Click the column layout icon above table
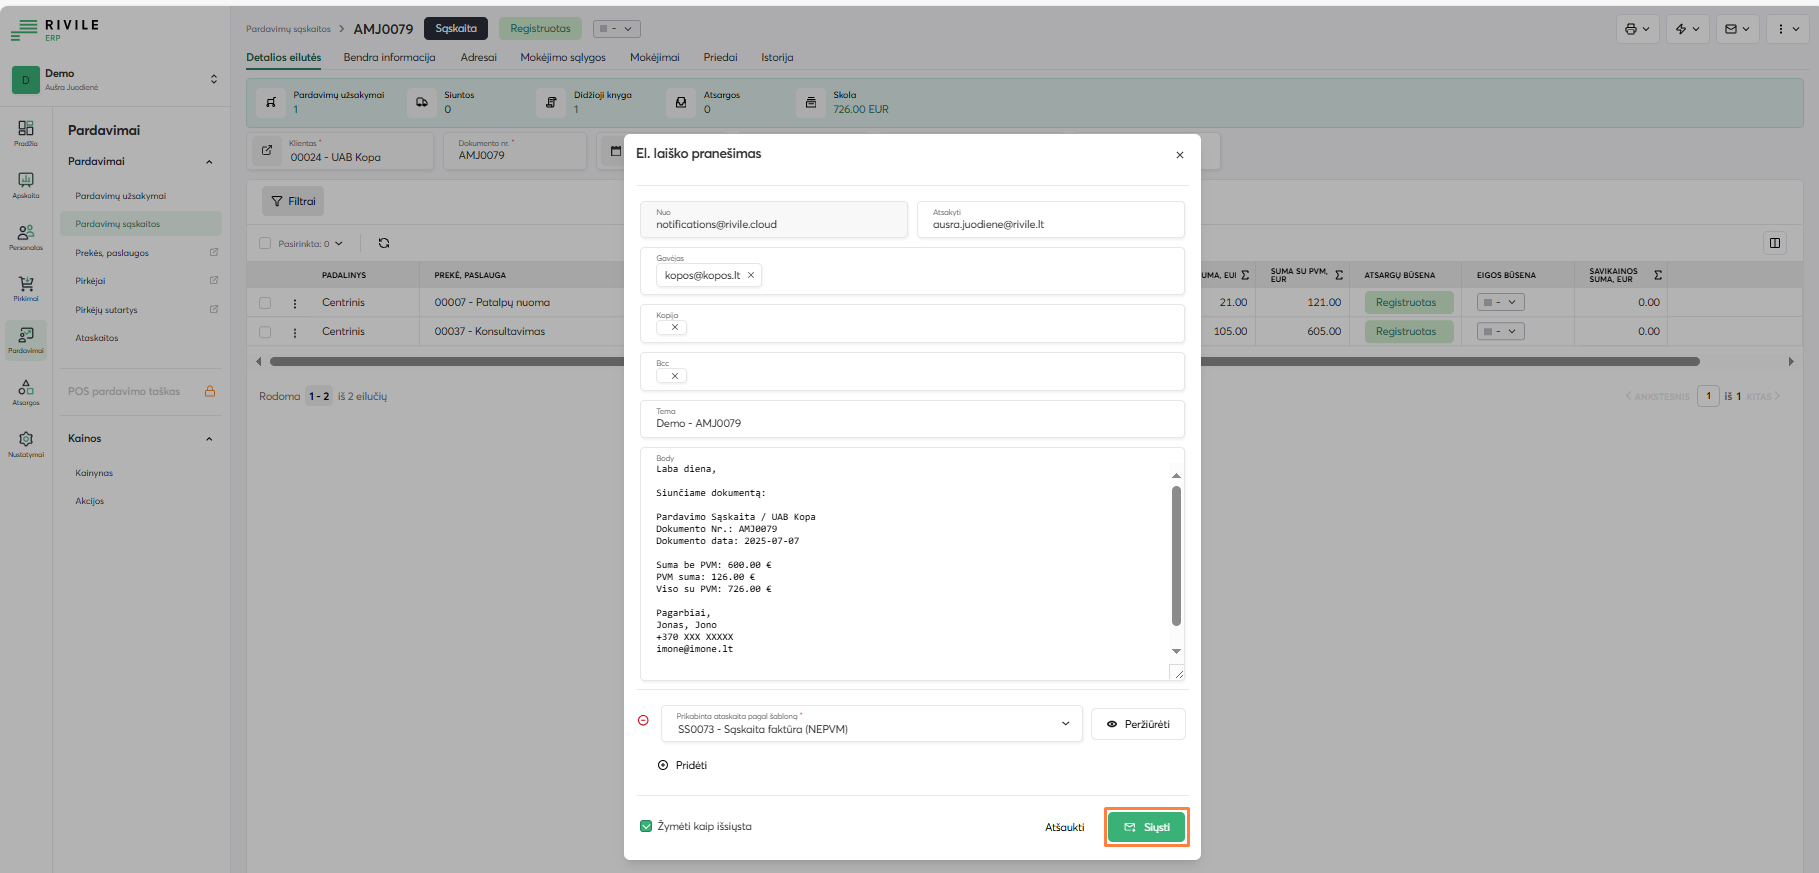Screen dimensions: 1819x873 (x=1775, y=243)
